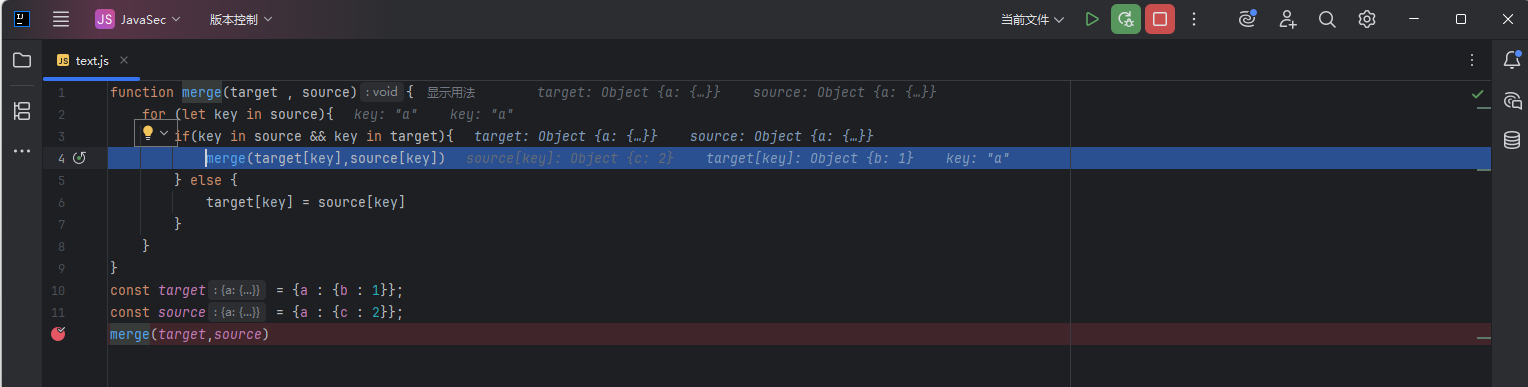The width and height of the screenshot is (1528, 387).
Task: Toggle the breakpoint on line 12
Action: coord(58,334)
